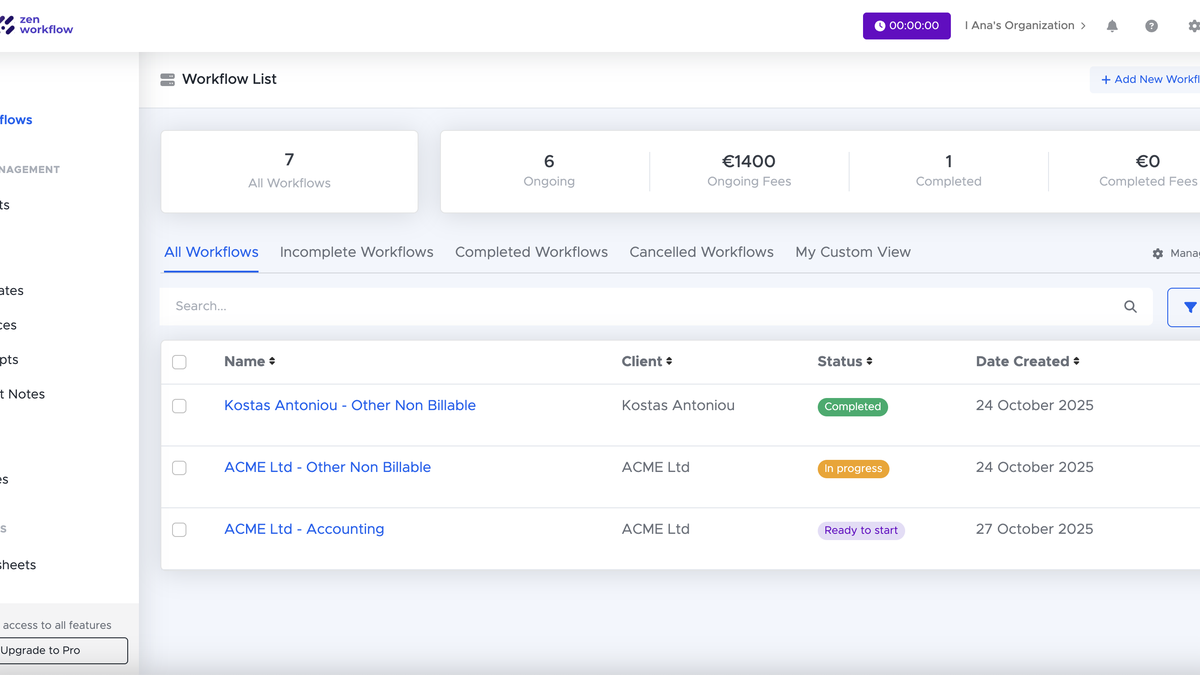Open the settings gear icon in header

[1193, 26]
